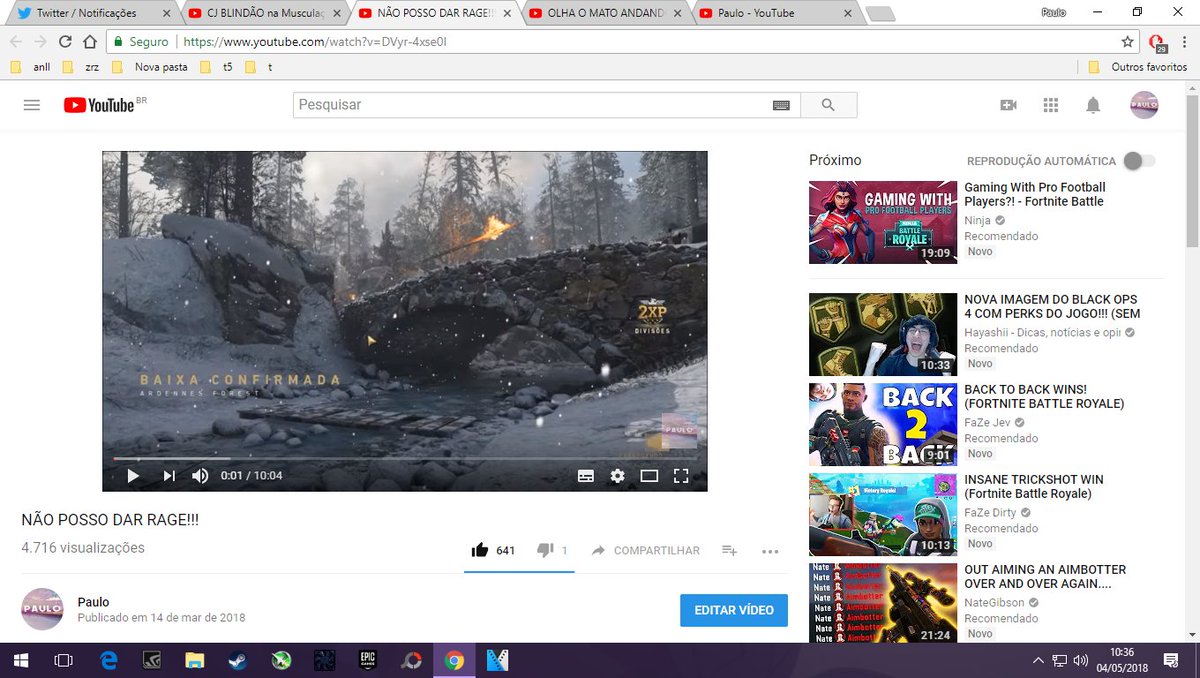1200x678 pixels.
Task: Open the Ninja channel name
Action: click(978, 220)
